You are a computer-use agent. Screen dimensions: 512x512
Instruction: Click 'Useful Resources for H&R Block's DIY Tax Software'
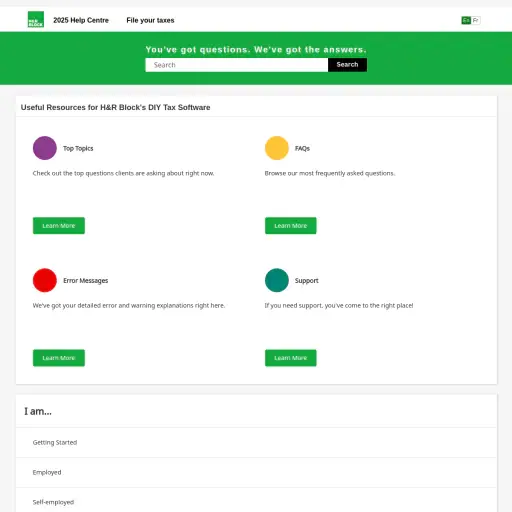click(x=116, y=107)
